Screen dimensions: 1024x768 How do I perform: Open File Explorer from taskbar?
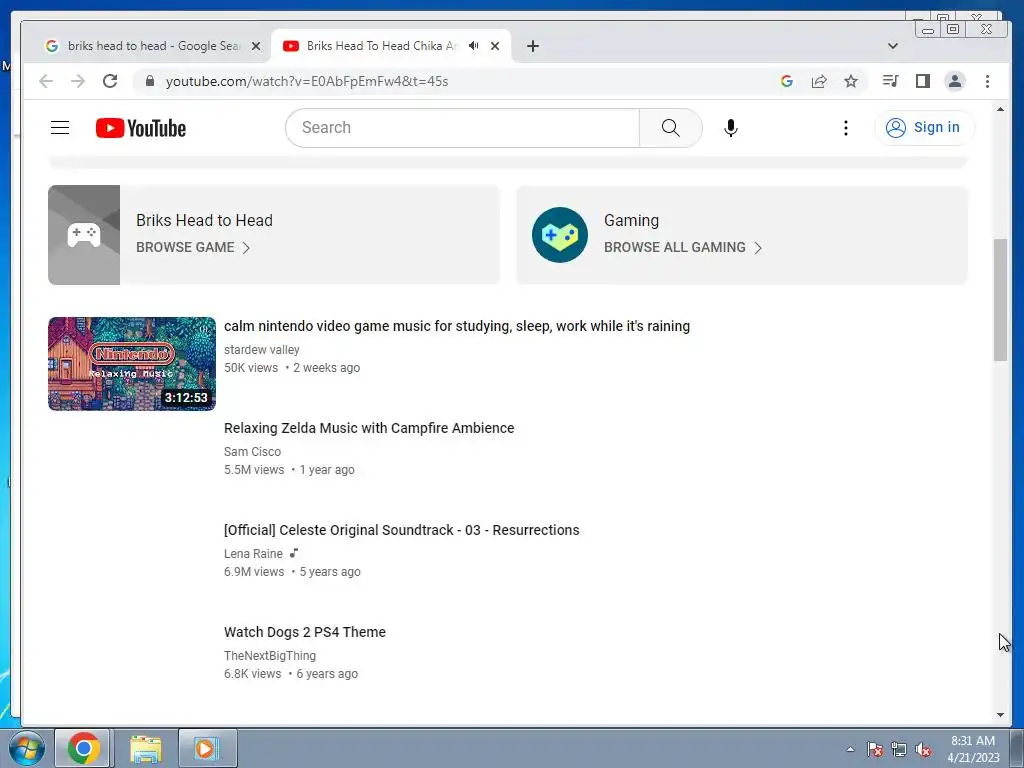tap(146, 748)
